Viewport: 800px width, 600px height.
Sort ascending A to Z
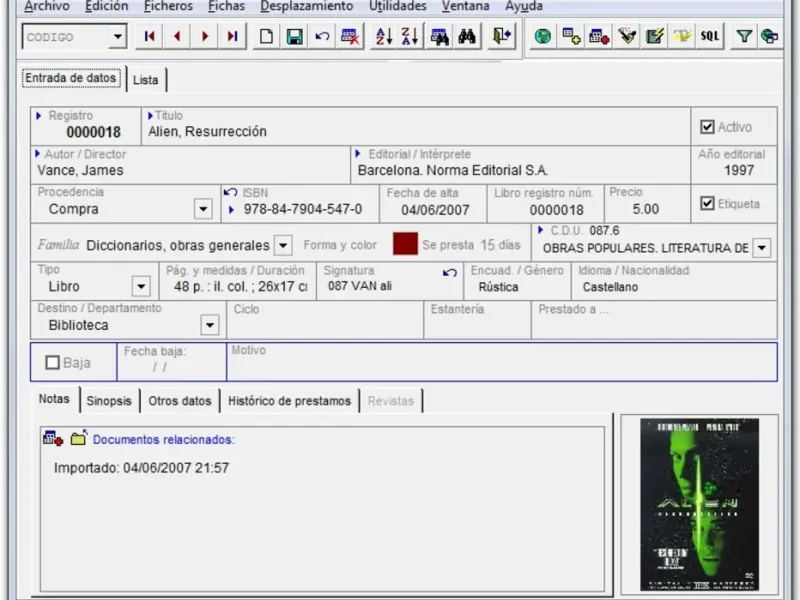[x=383, y=36]
